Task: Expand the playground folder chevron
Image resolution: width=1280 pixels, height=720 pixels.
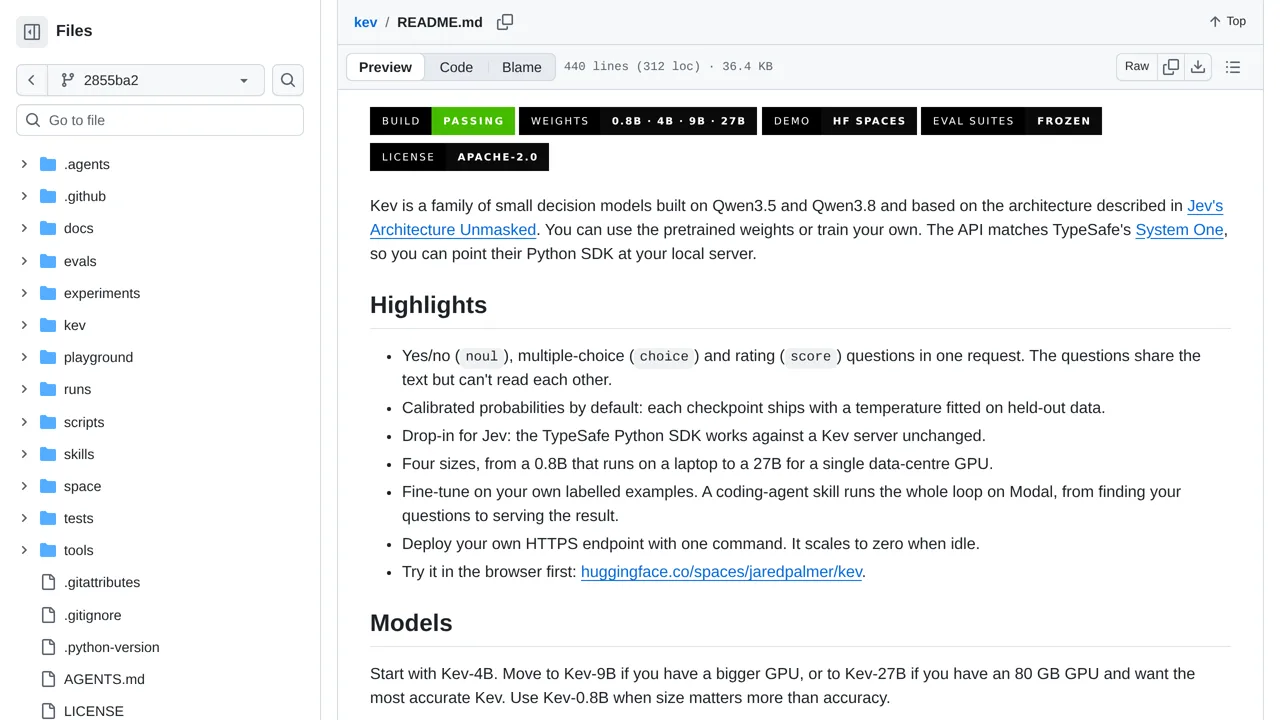Action: (24, 357)
